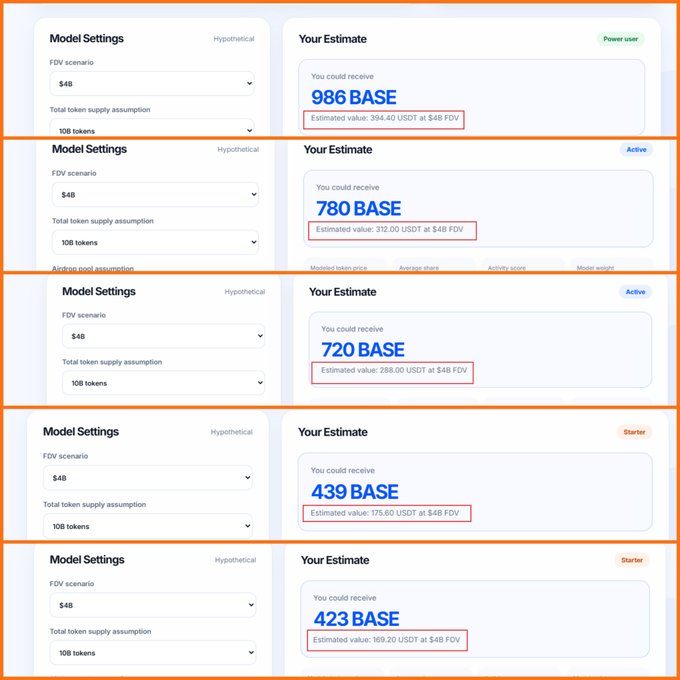This screenshot has width=680, height=680.
Task: Click You could receive label above 439 BASE
Action: tap(343, 471)
